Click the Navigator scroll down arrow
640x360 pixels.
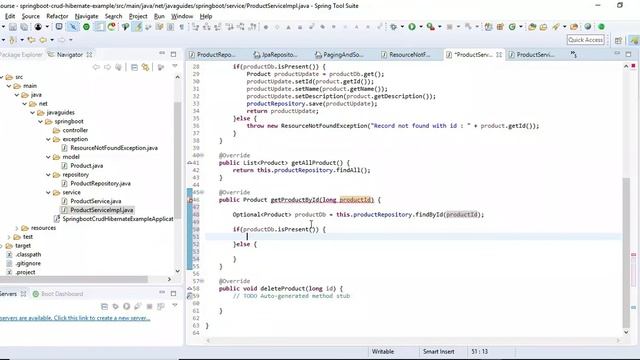pyautogui.click(x=178, y=271)
